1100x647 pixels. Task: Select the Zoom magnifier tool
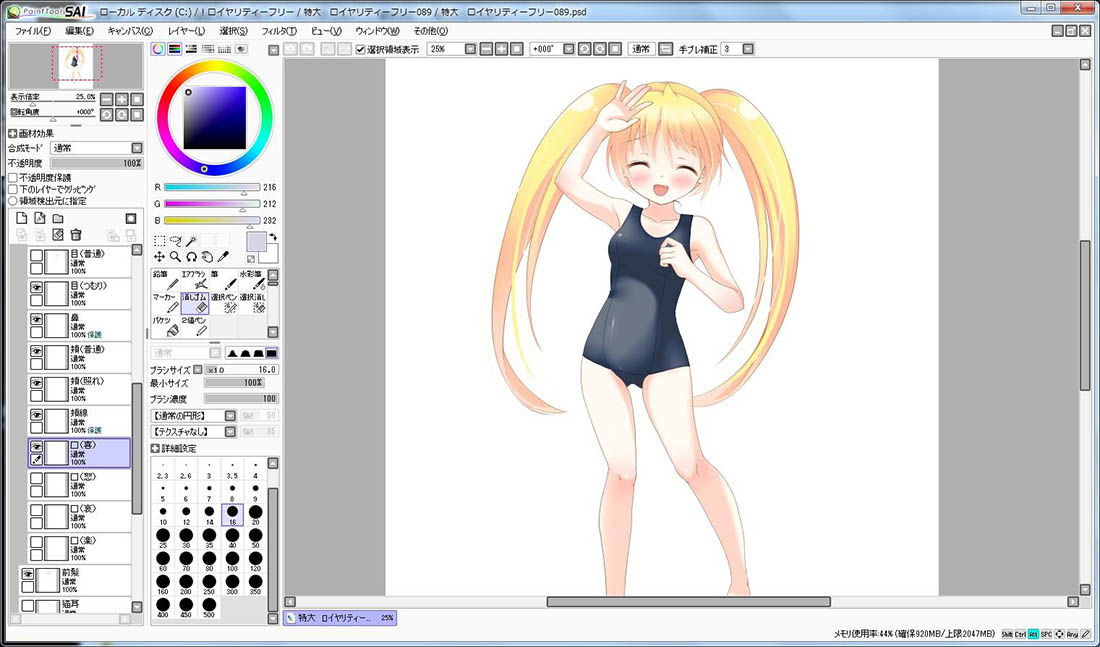[x=175, y=257]
